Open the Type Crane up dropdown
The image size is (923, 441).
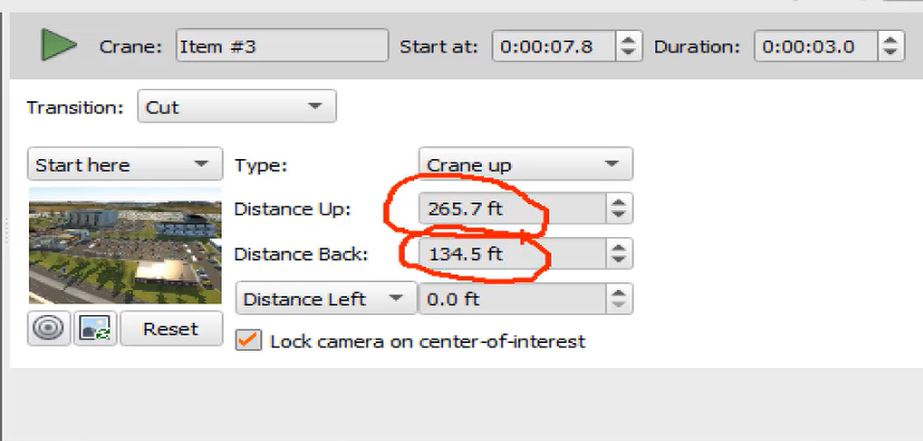(x=526, y=164)
